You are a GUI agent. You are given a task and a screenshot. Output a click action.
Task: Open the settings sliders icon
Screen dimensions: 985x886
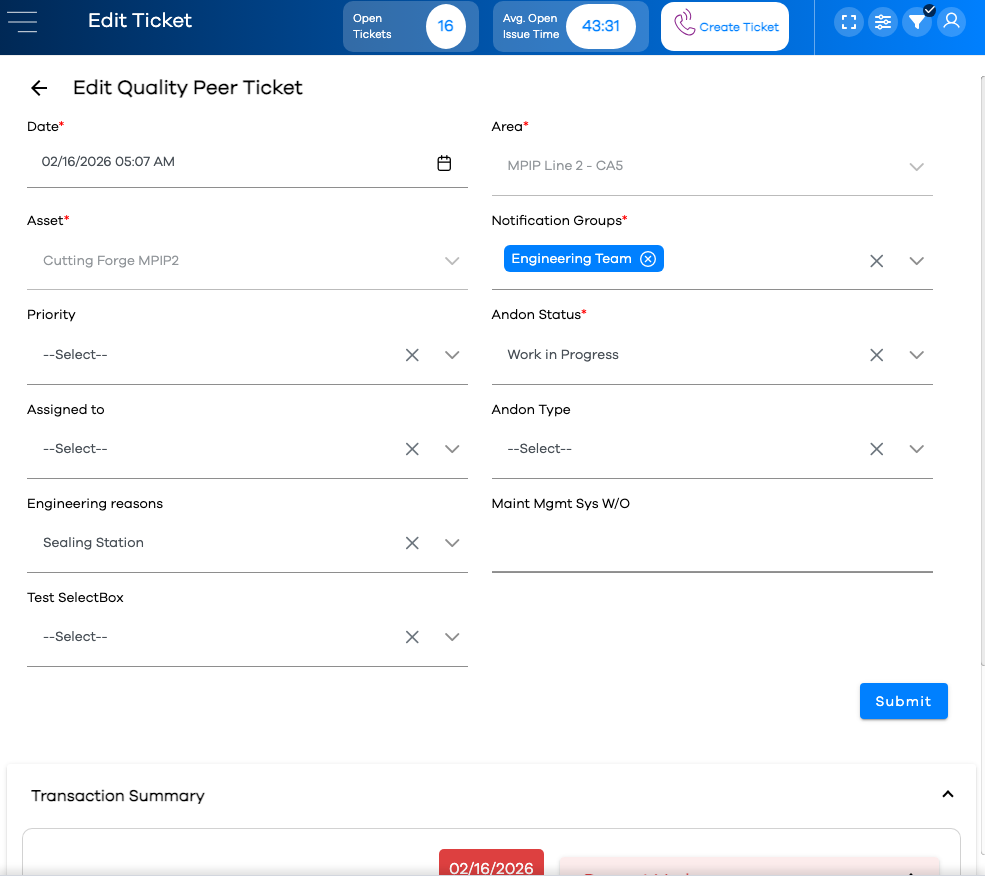(883, 23)
